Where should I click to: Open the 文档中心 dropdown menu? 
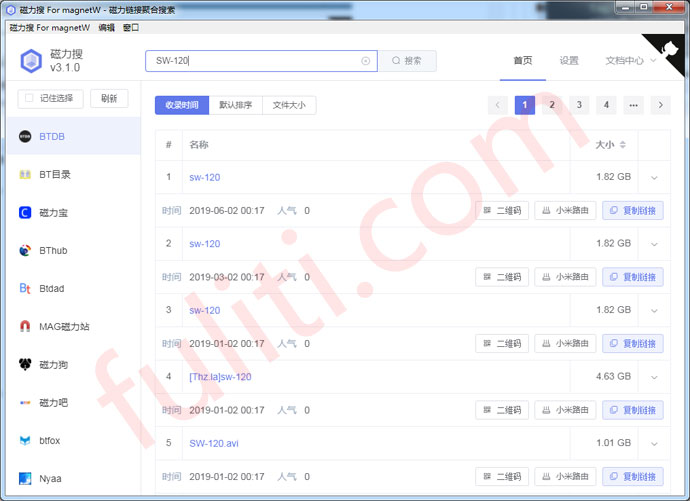click(630, 61)
